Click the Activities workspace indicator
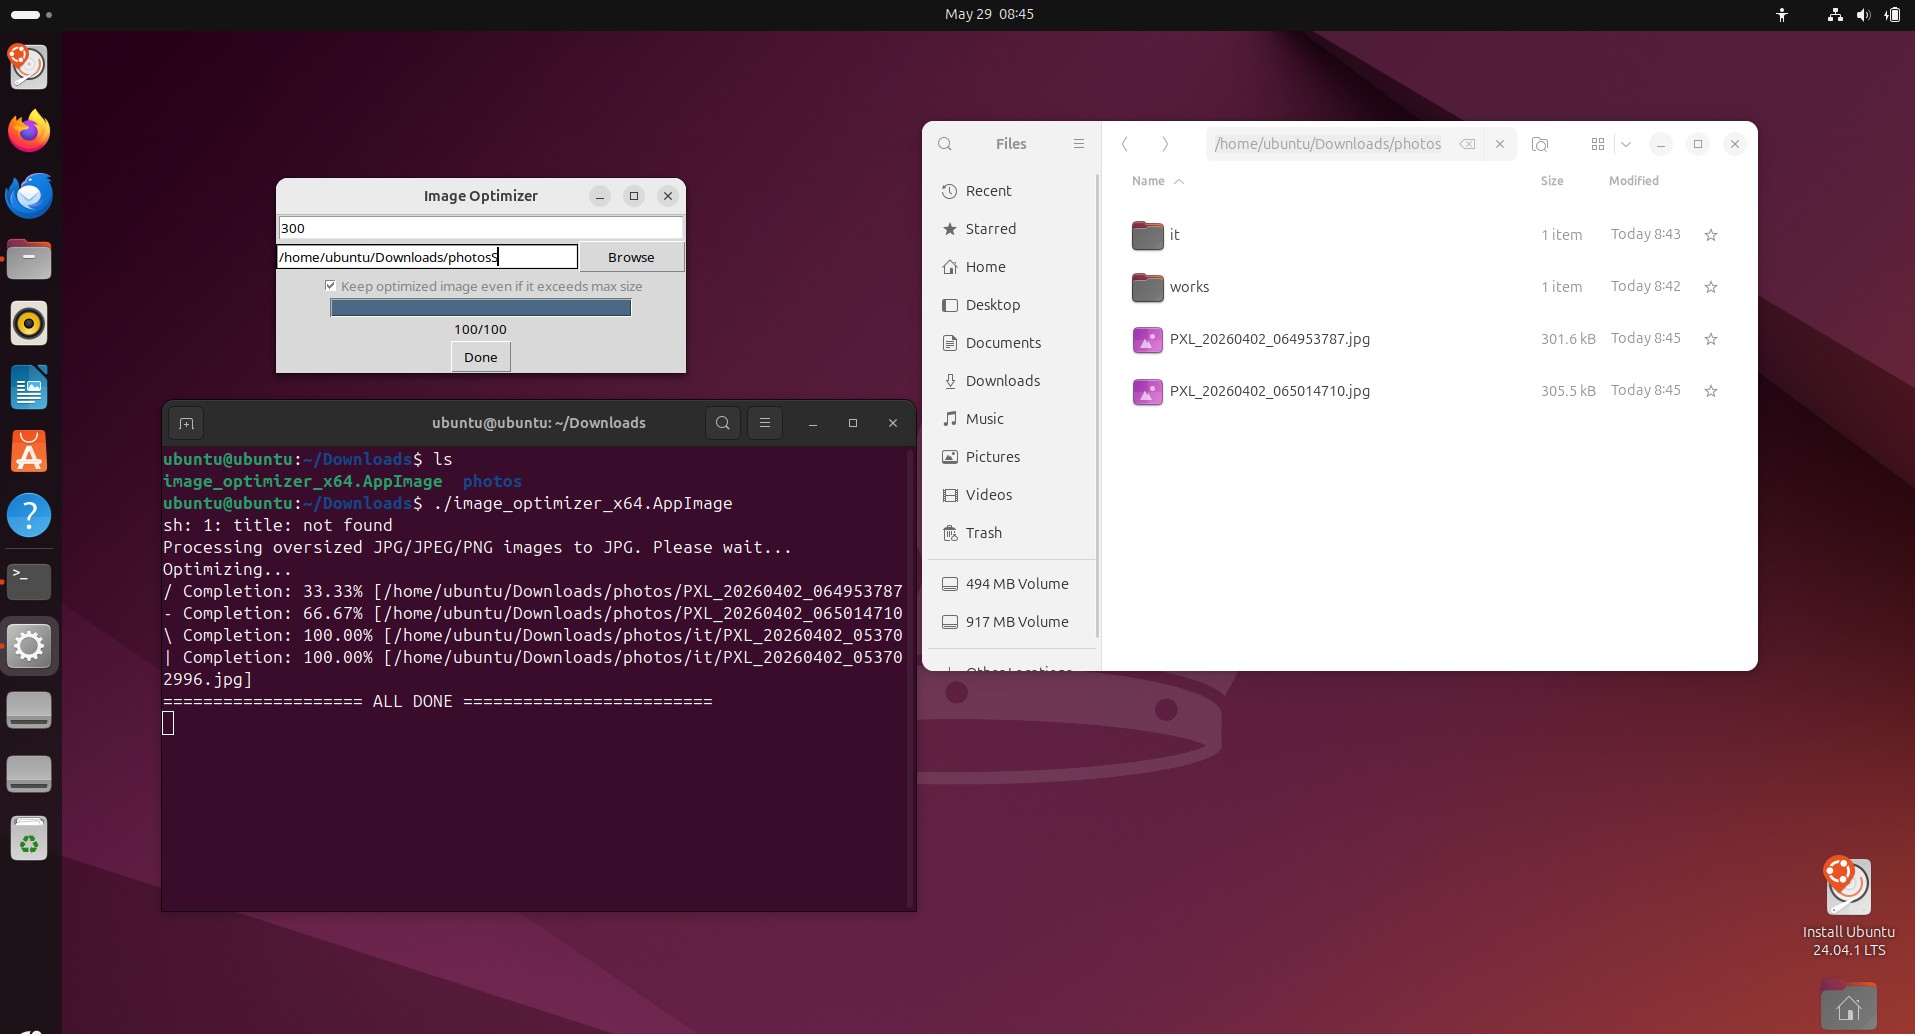This screenshot has height=1034, width=1915. [31, 15]
